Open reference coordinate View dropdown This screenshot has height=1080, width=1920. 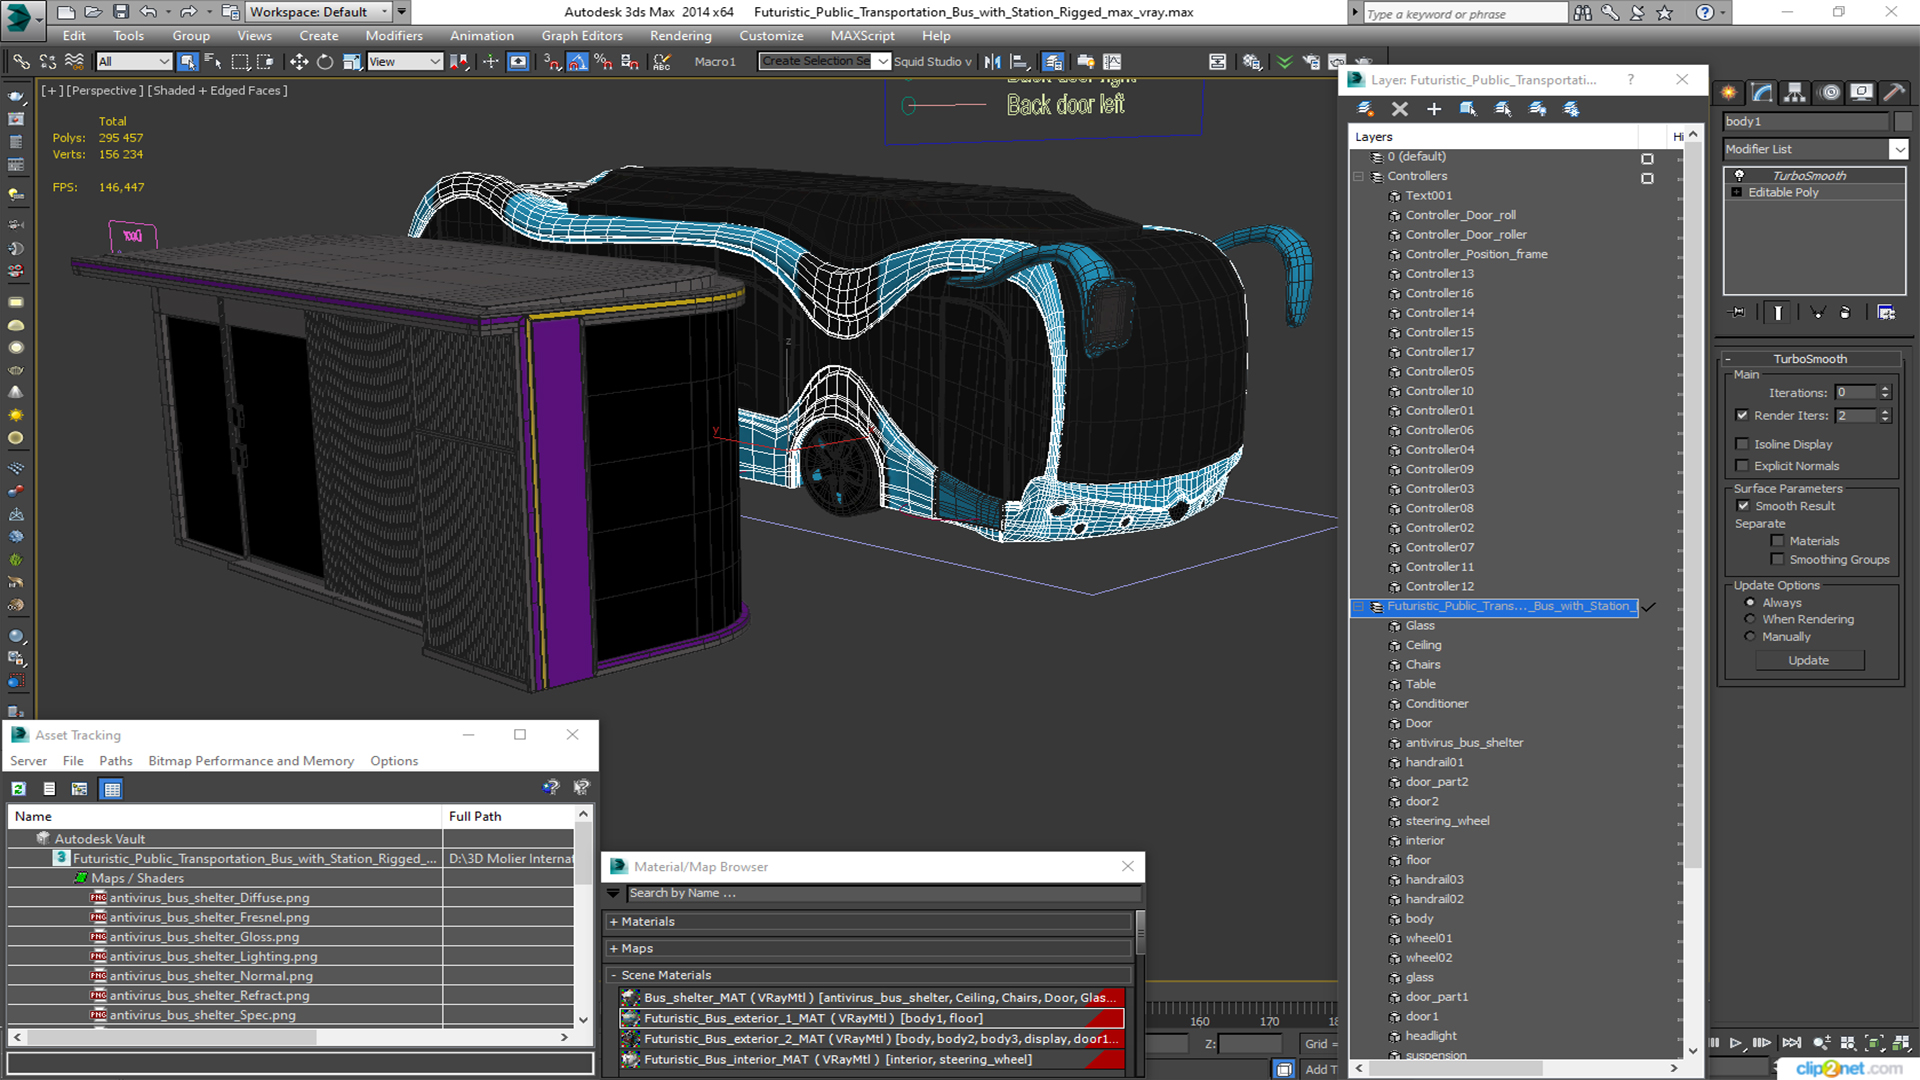[x=405, y=62]
